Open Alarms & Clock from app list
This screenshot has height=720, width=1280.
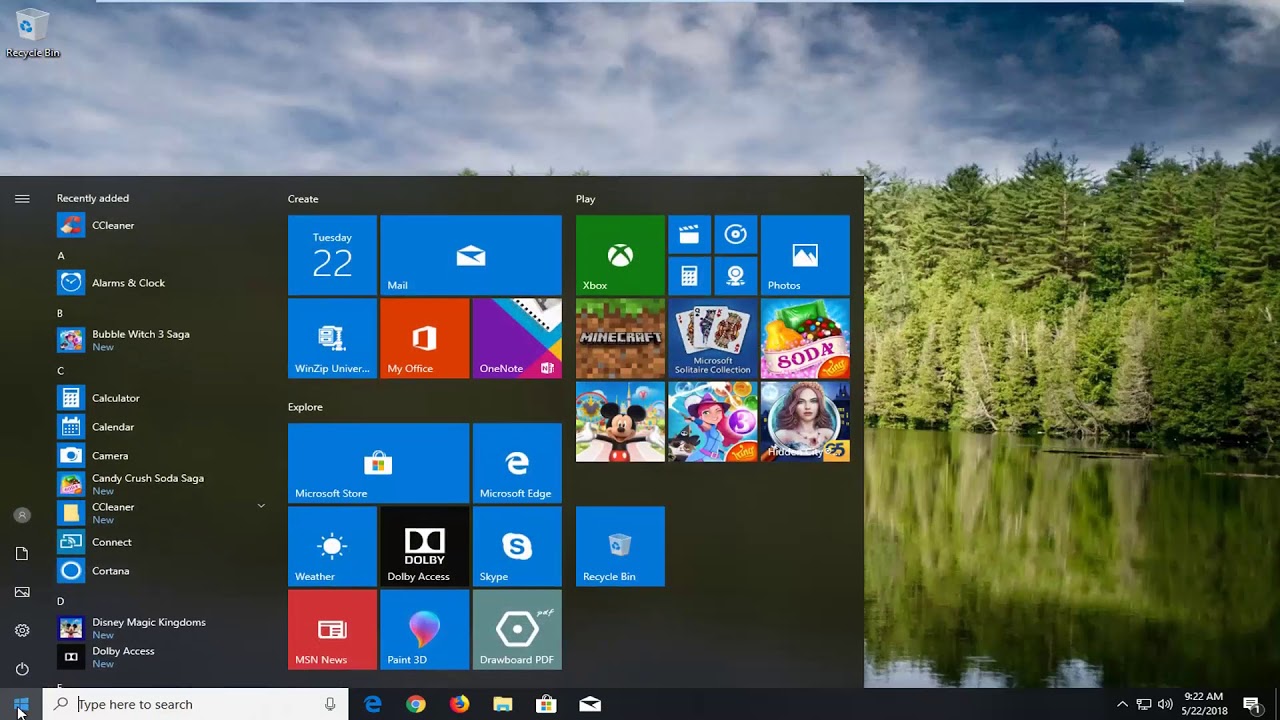[164, 283]
